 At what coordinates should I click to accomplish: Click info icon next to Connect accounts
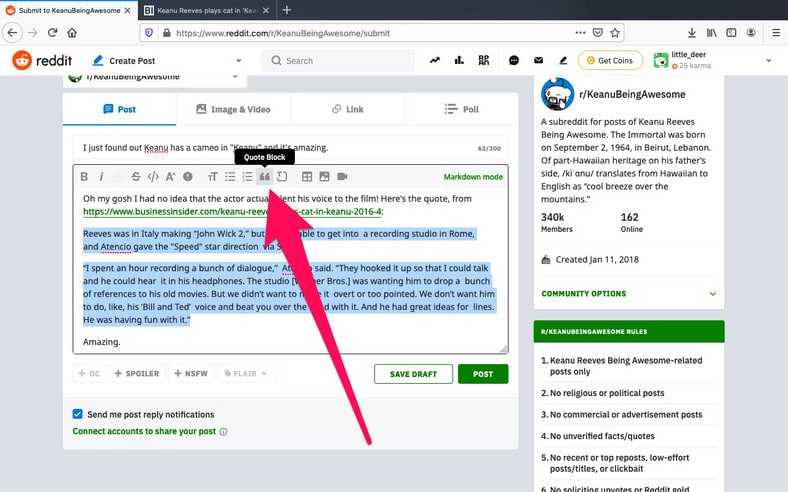coord(223,432)
